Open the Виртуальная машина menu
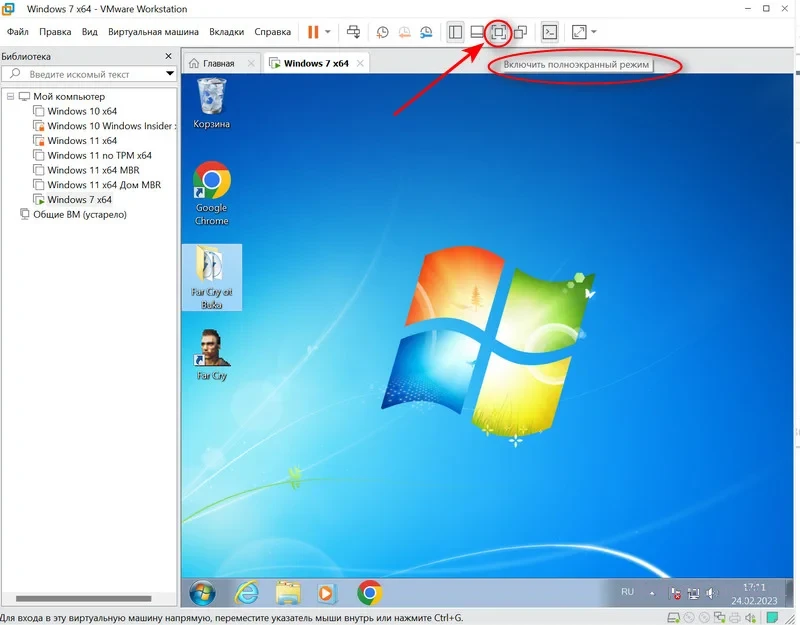 tap(153, 32)
